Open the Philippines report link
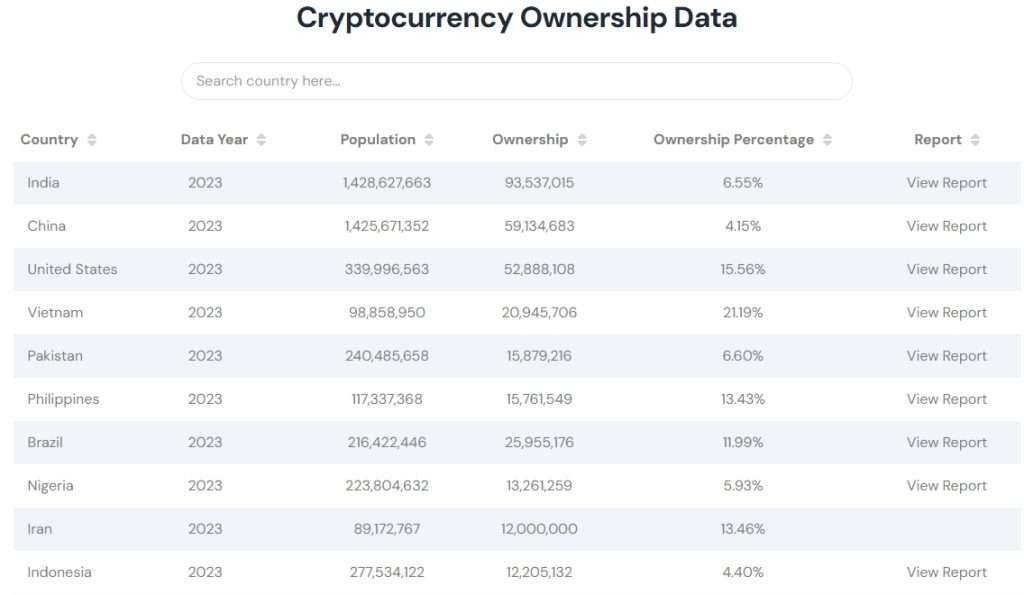 pyautogui.click(x=946, y=399)
